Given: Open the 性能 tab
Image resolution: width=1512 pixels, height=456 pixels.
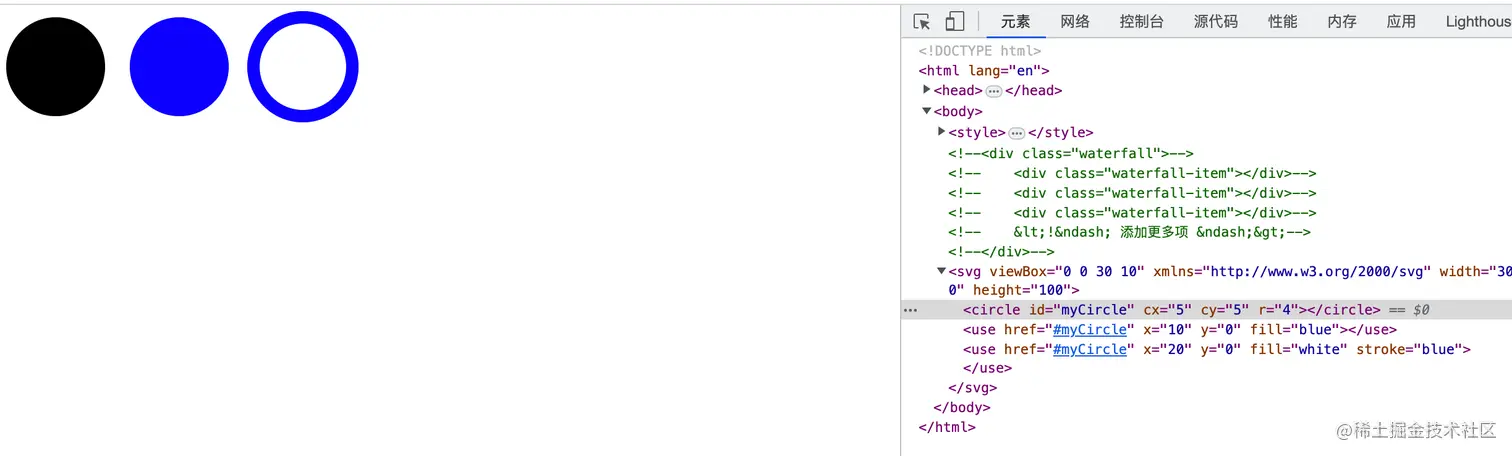Looking at the screenshot, I should pos(1283,21).
